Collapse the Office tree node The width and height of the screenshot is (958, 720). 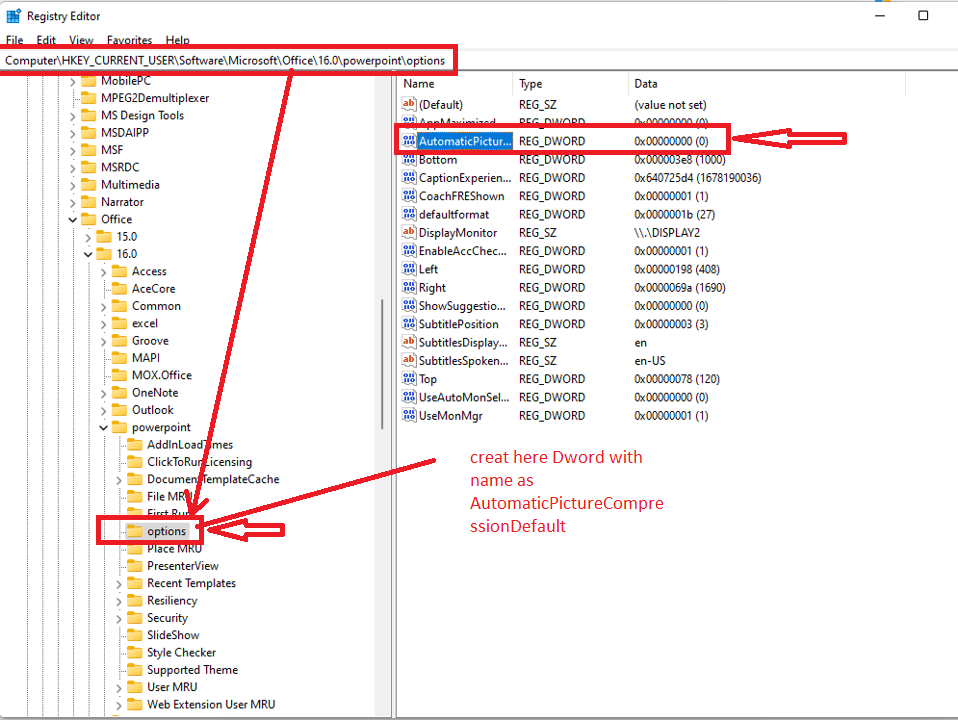[x=73, y=219]
